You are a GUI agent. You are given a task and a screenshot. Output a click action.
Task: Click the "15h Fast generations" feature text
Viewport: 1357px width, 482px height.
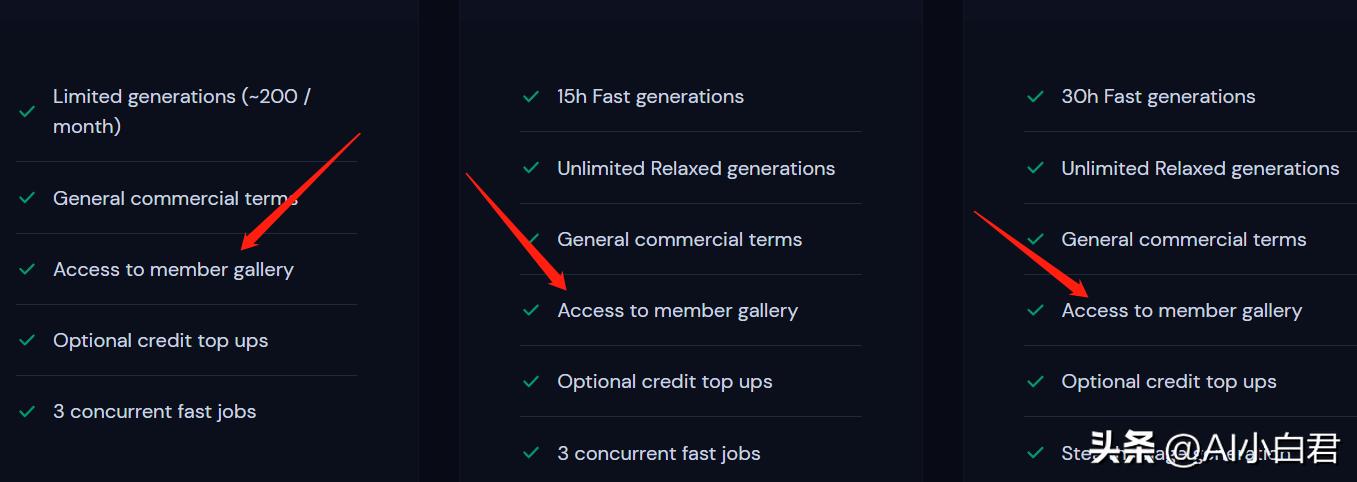[x=650, y=97]
